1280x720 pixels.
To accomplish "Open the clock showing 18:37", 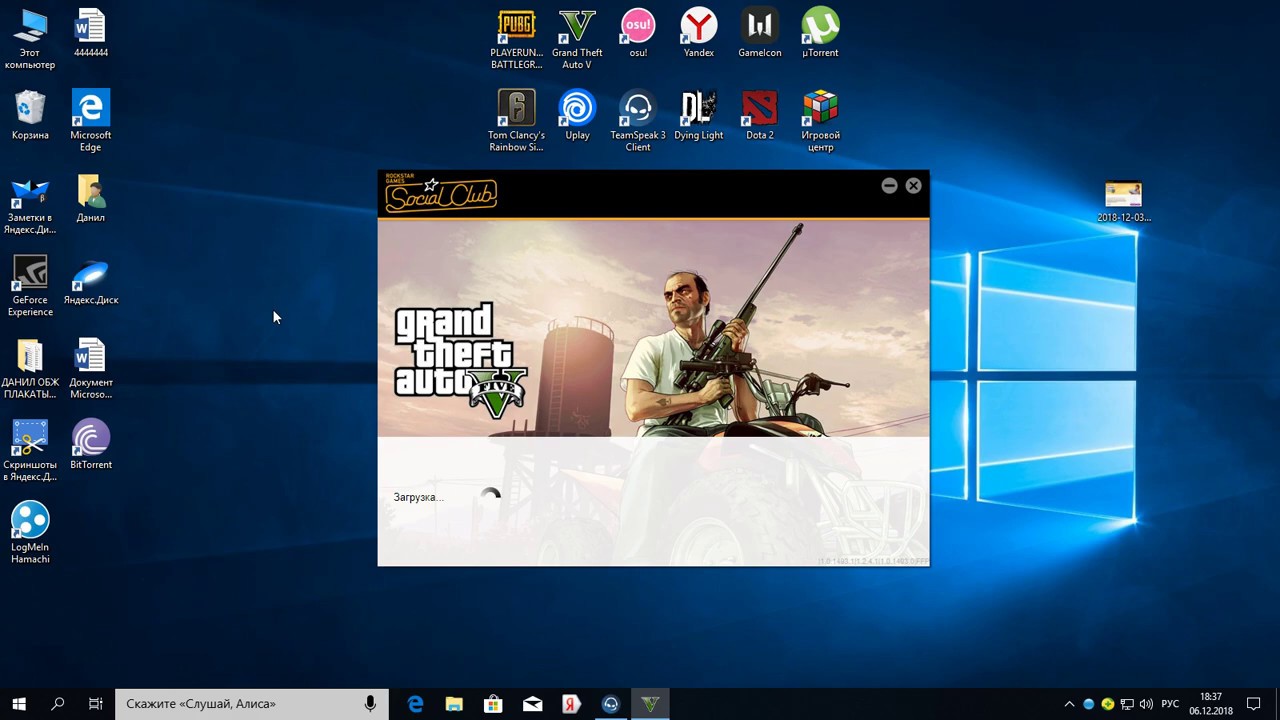I will (x=1210, y=704).
